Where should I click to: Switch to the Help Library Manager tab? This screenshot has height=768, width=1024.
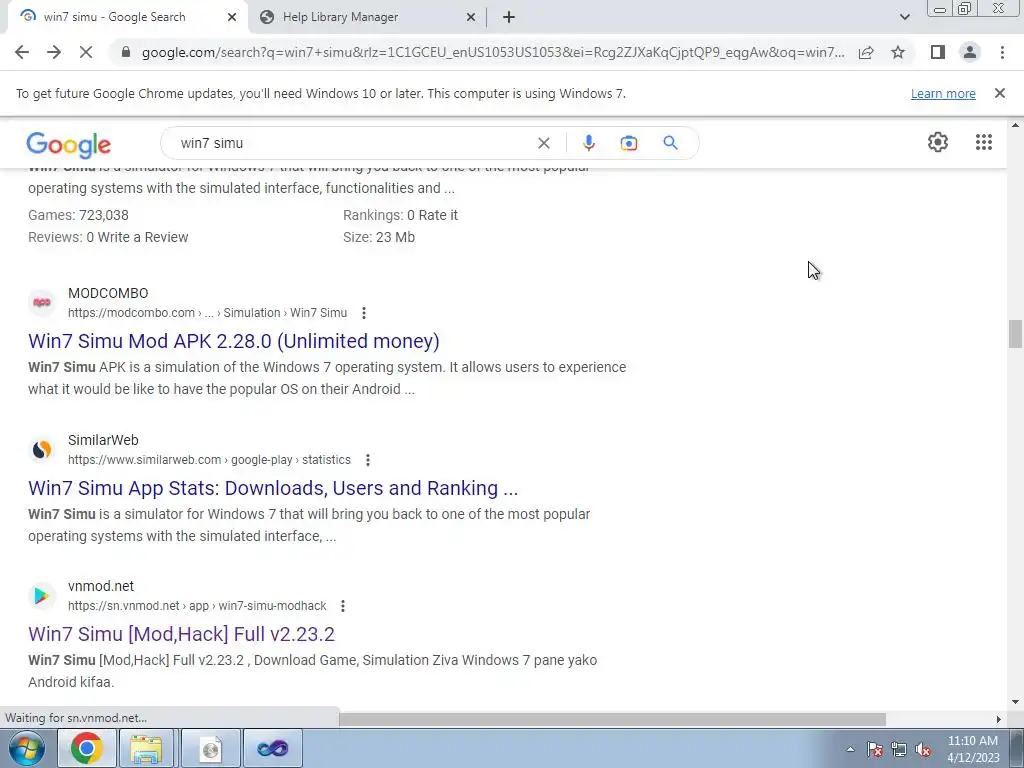(x=367, y=17)
